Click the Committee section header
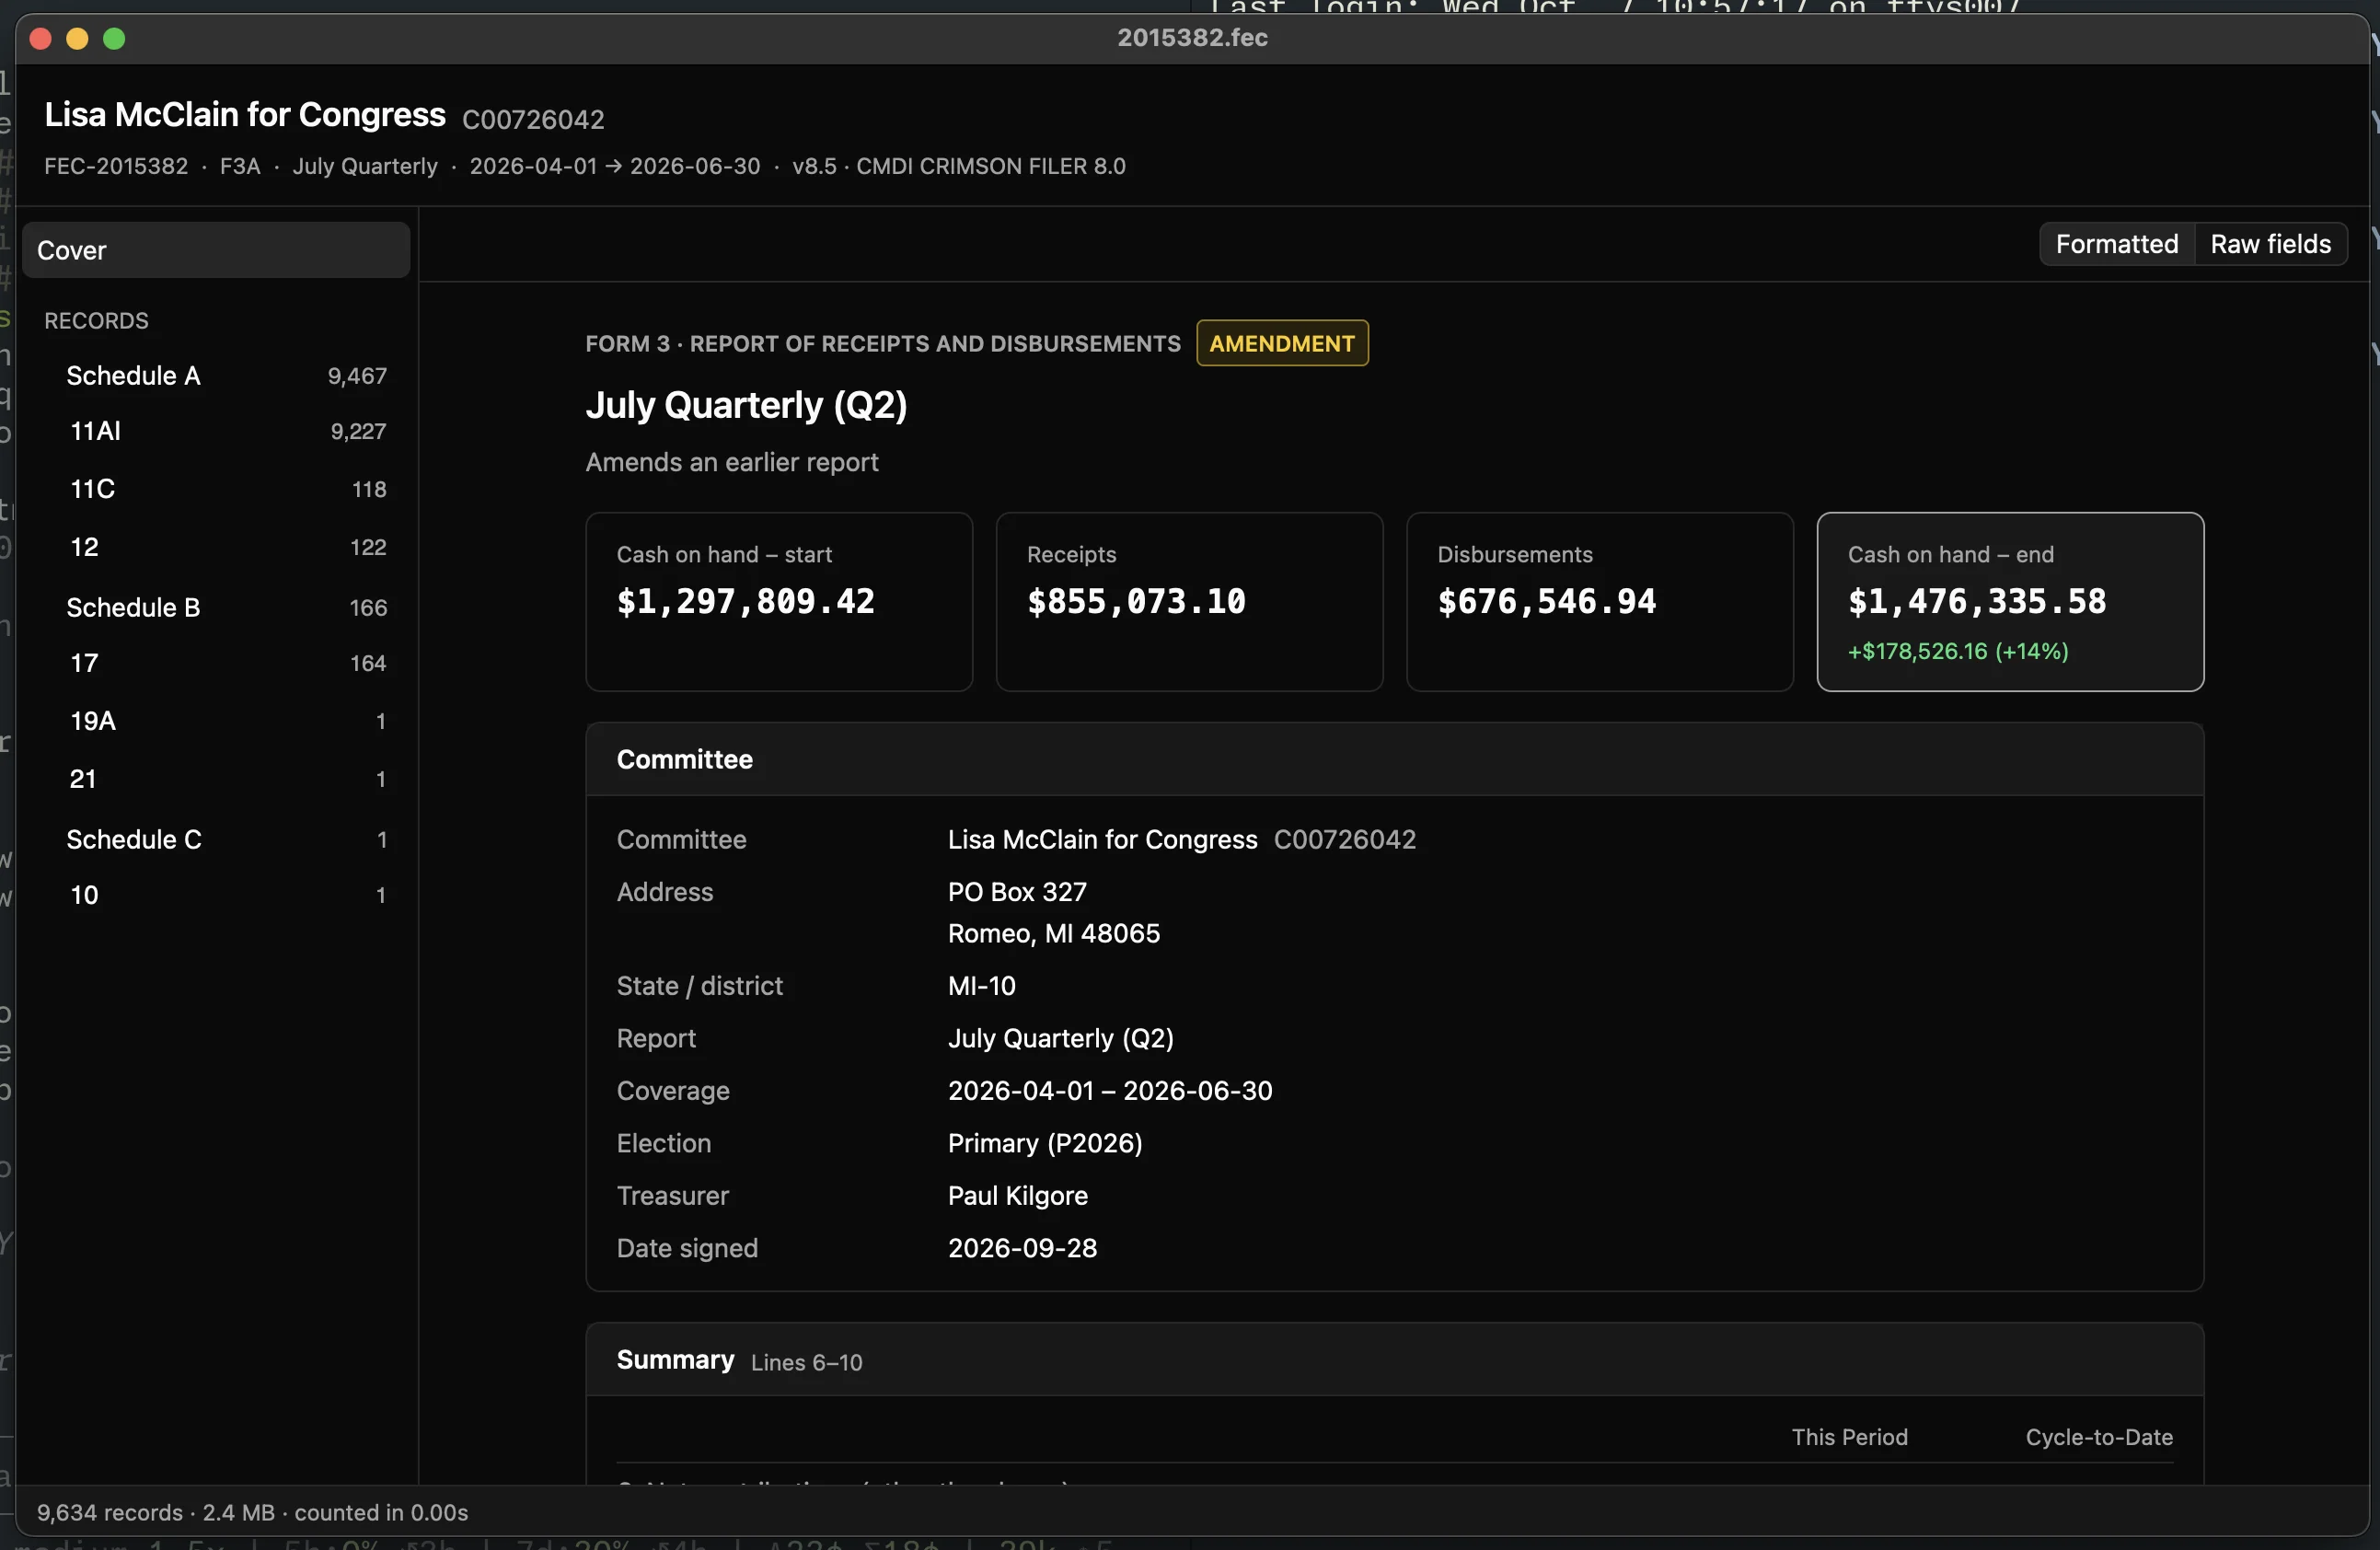Viewport: 2380px width, 1550px height. (1394, 759)
